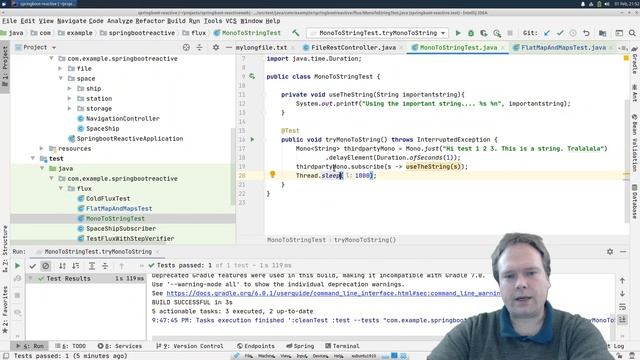Select ColdFluxTest in project tree
The height and width of the screenshot is (360, 640).
coord(108,198)
